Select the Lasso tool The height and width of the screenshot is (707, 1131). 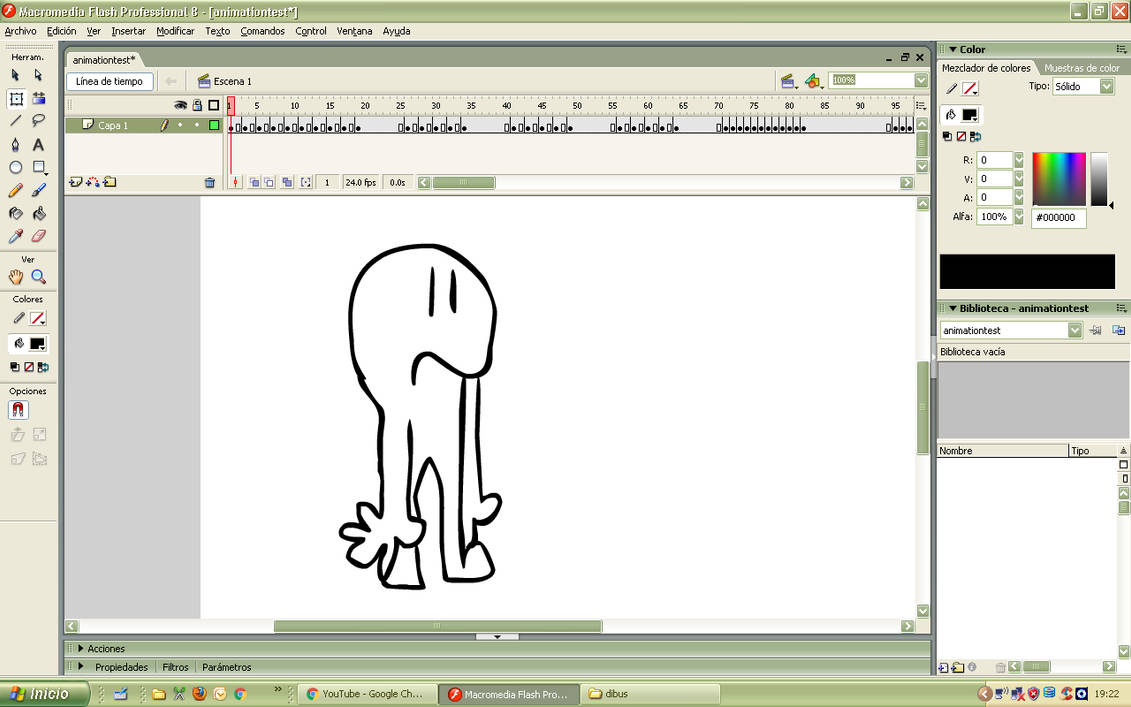(x=38, y=121)
